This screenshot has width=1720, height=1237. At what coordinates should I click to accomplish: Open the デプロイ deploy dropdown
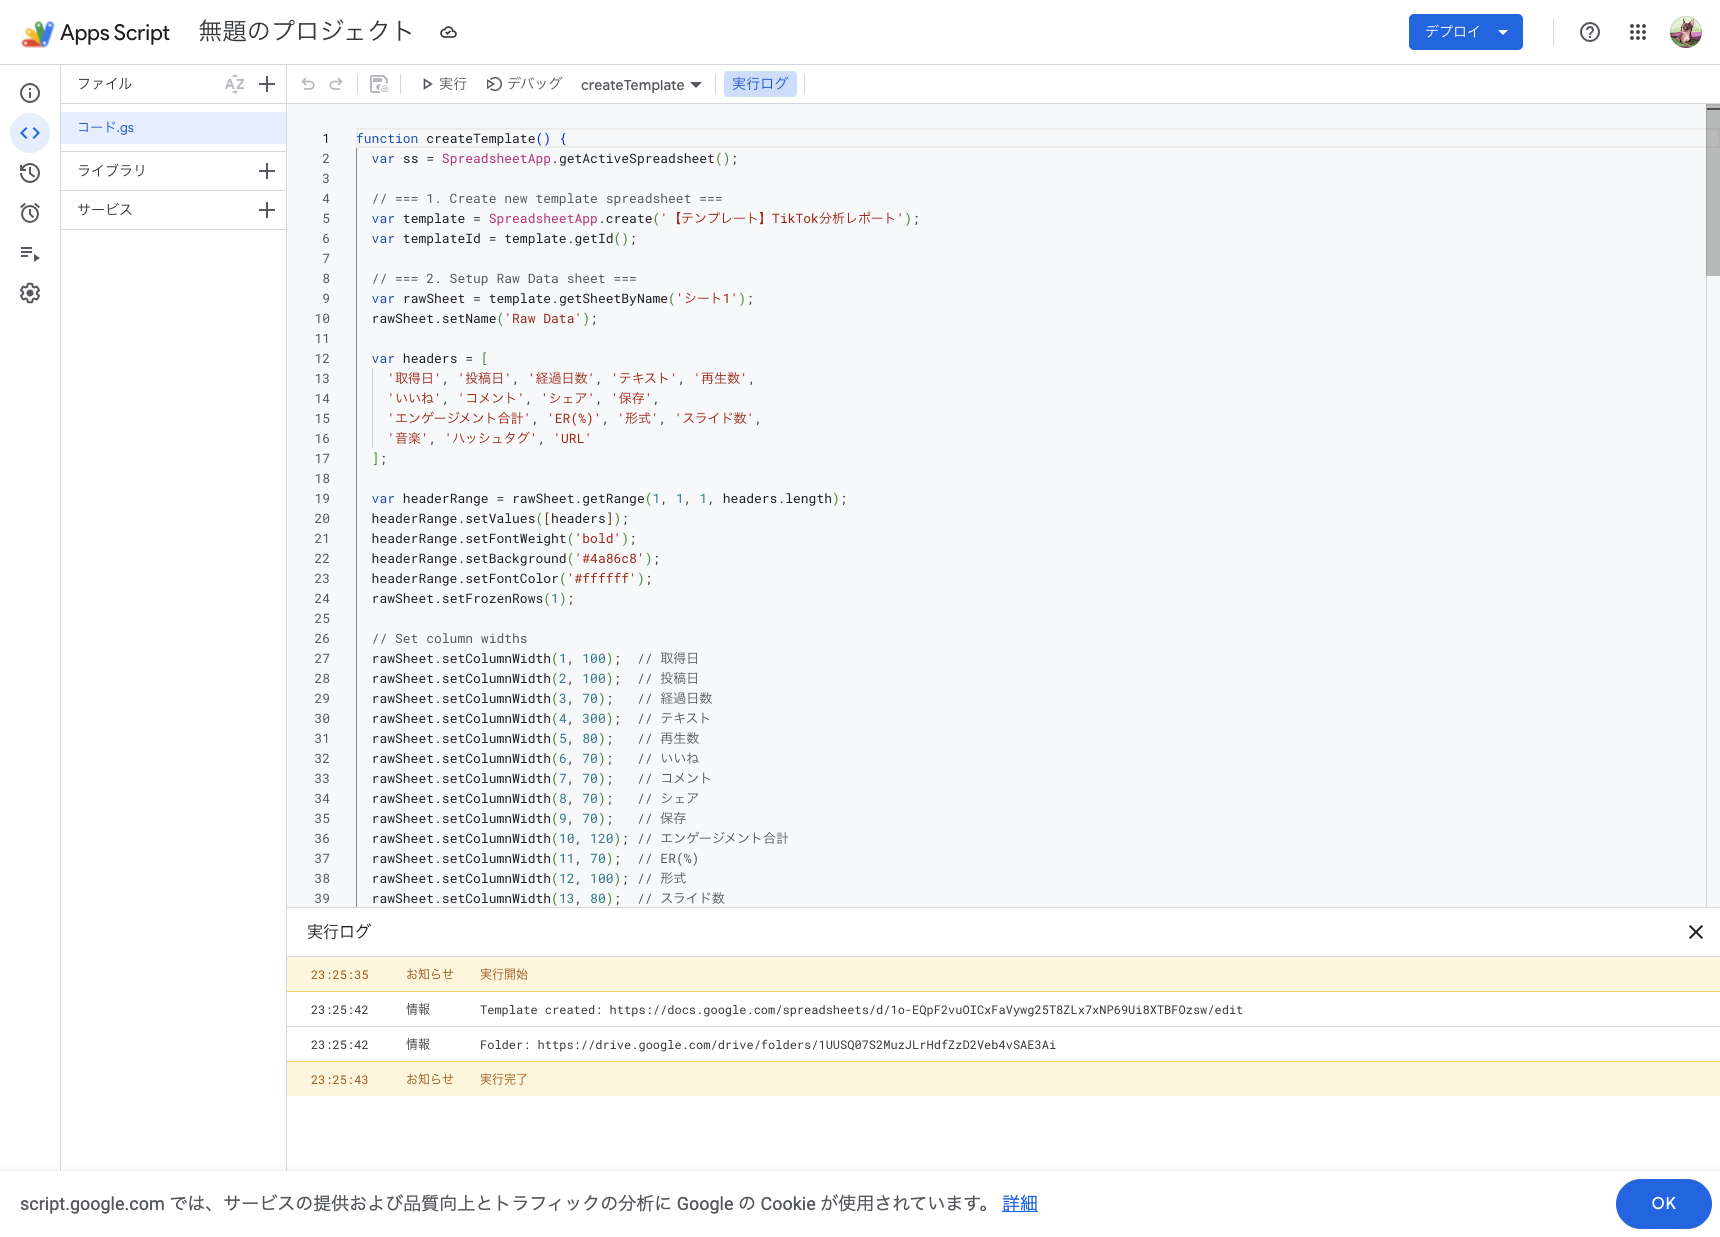tap(1466, 32)
